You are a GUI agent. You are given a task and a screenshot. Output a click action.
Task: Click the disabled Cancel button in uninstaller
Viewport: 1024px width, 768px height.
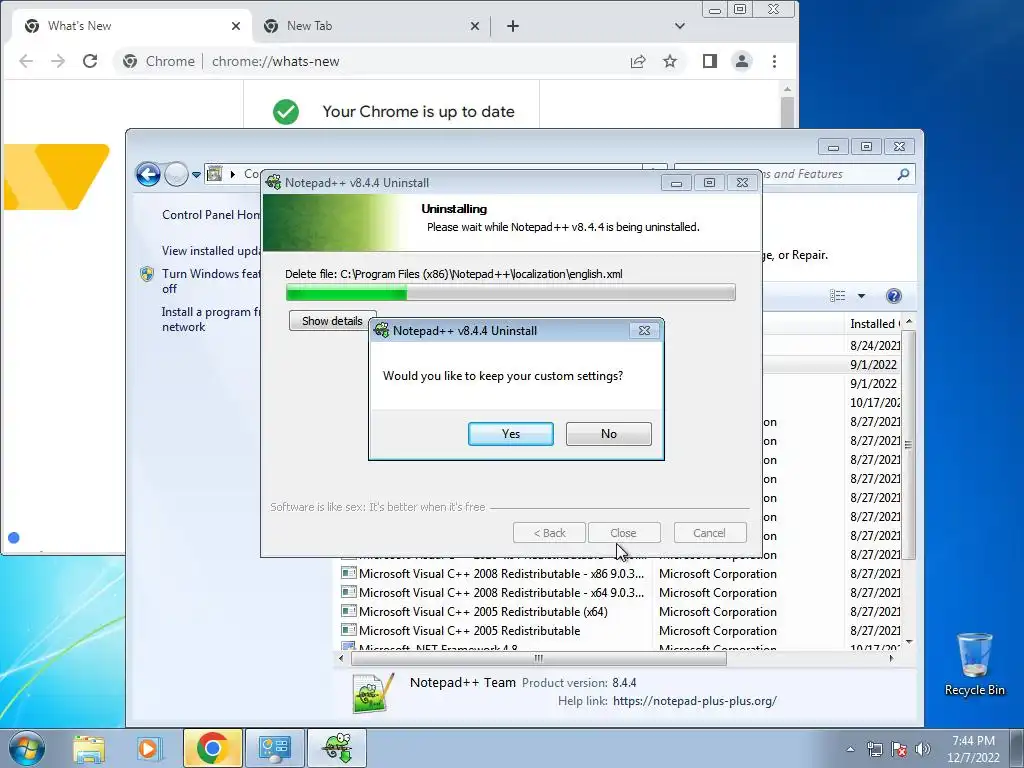tap(709, 533)
